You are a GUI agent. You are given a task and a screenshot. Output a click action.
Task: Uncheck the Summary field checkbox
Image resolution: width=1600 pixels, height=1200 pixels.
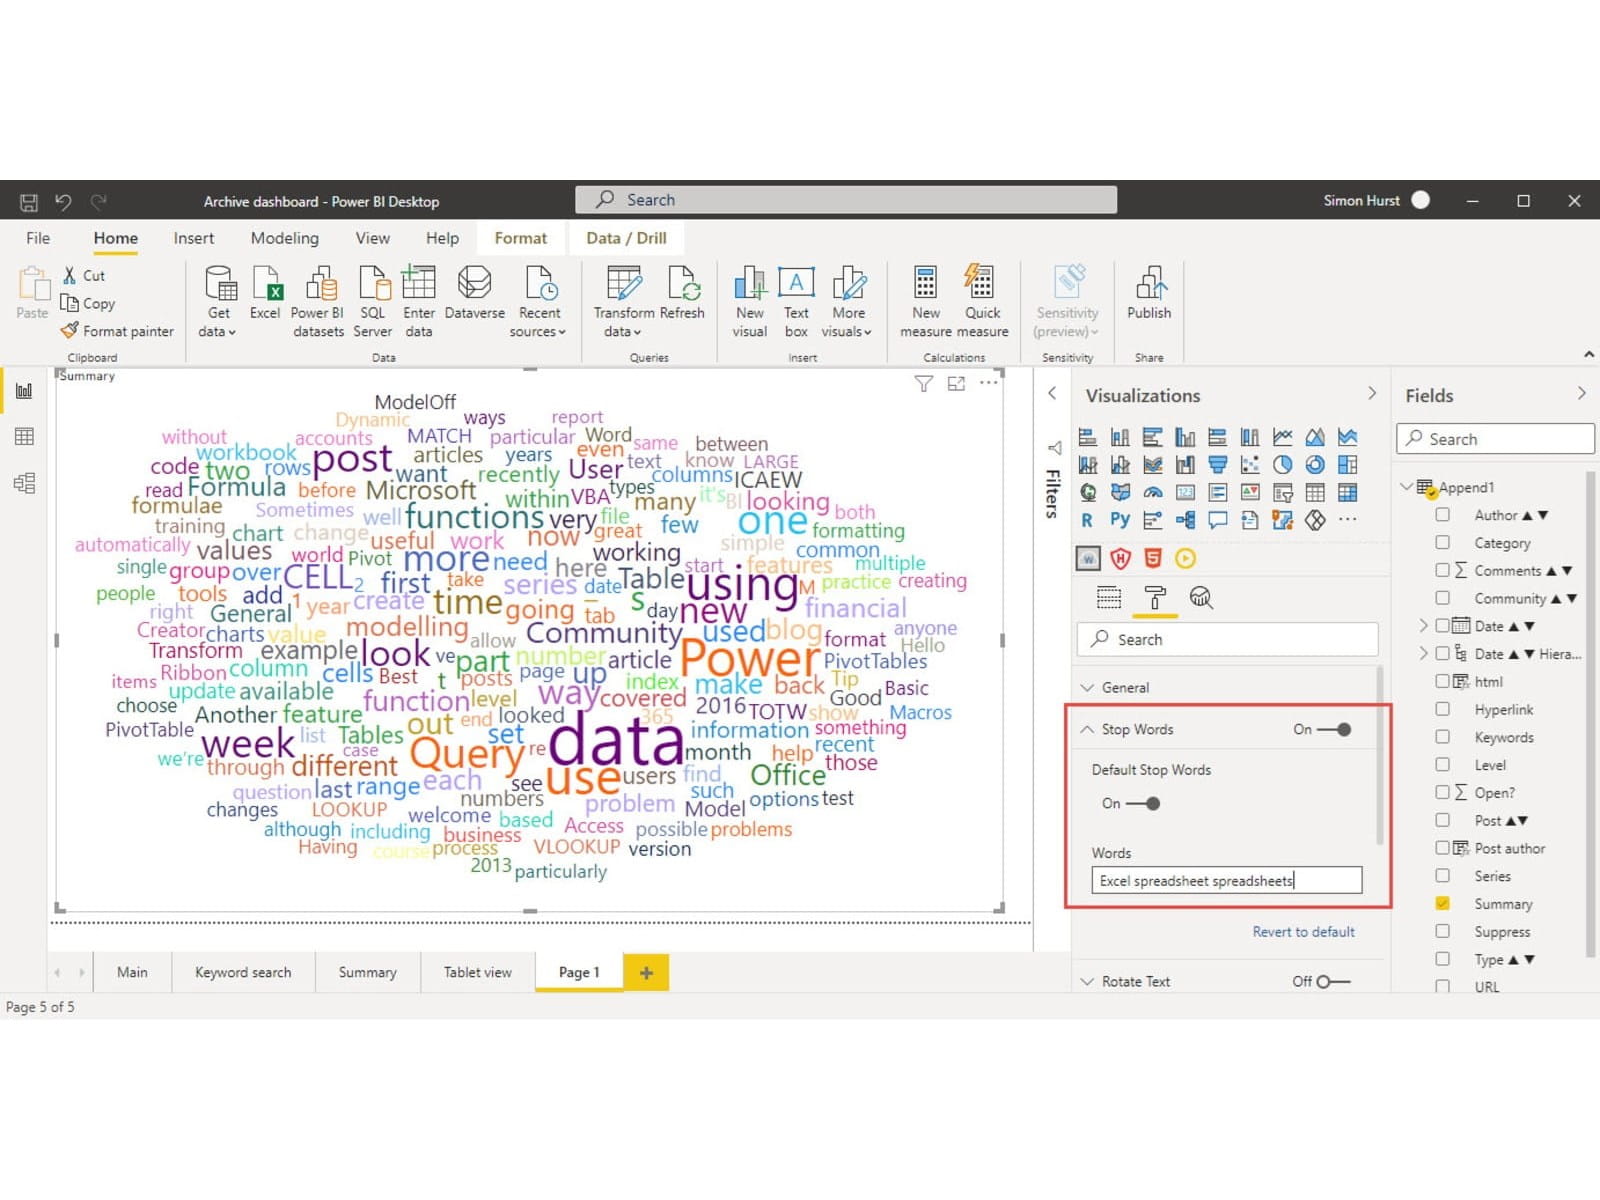1442,903
